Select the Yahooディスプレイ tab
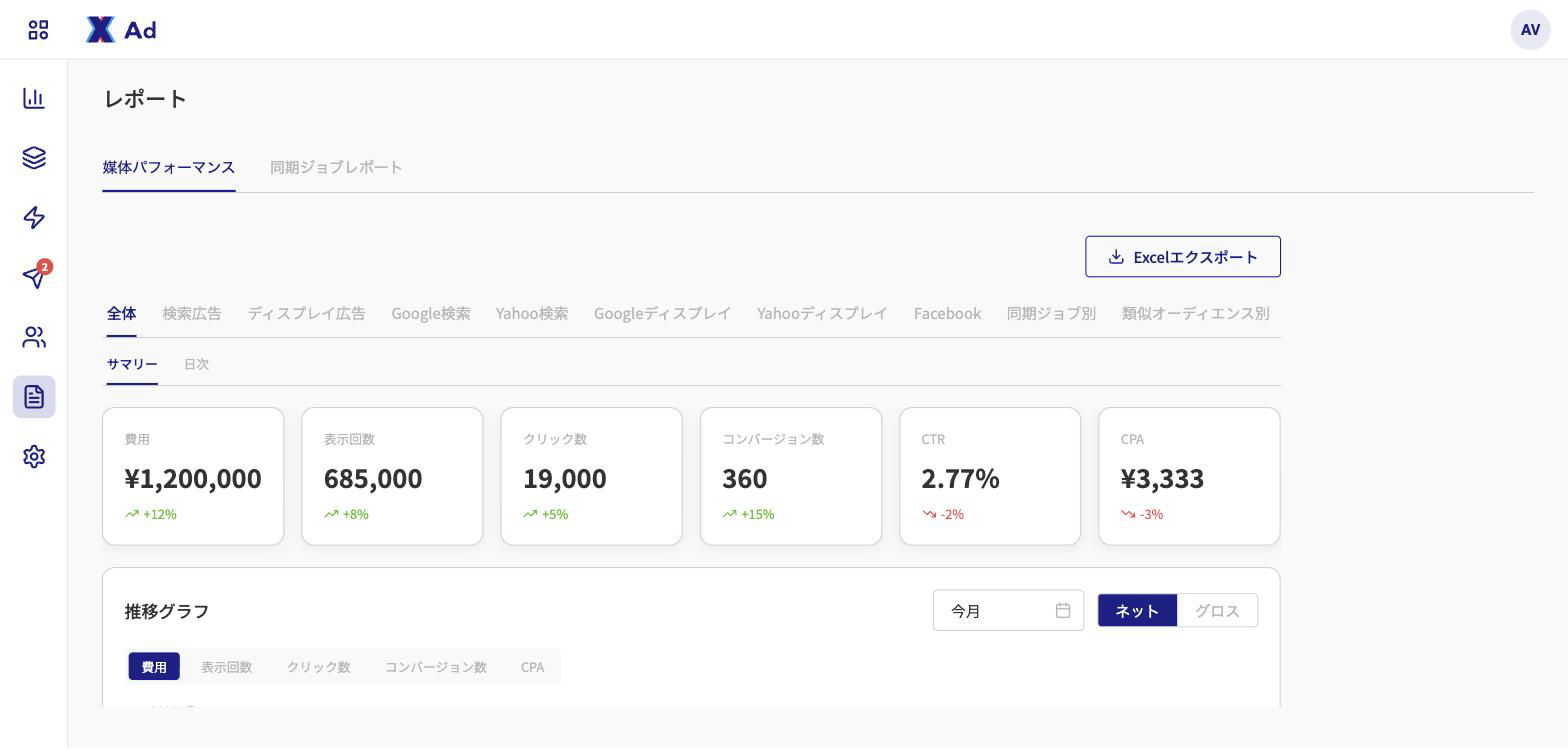The width and height of the screenshot is (1568, 749). click(x=822, y=313)
